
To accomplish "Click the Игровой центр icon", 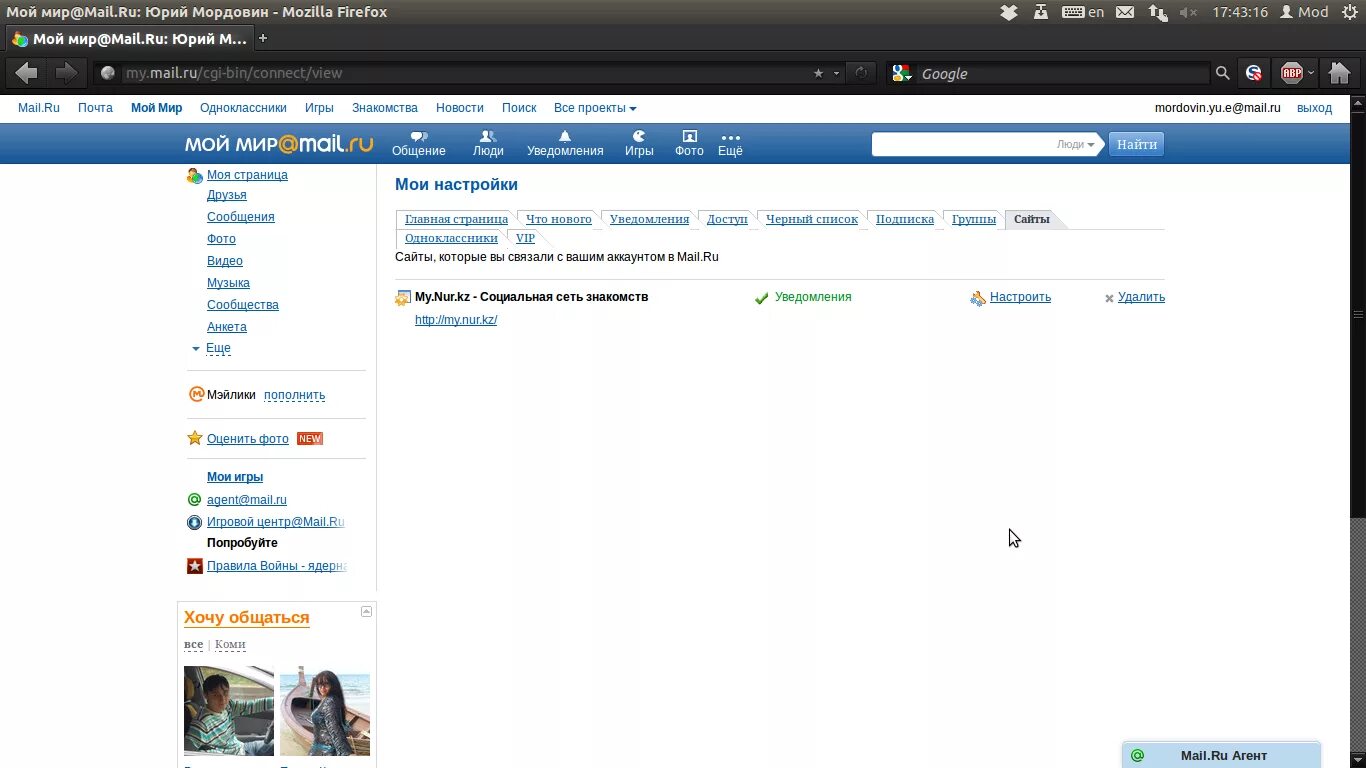I will point(195,522).
